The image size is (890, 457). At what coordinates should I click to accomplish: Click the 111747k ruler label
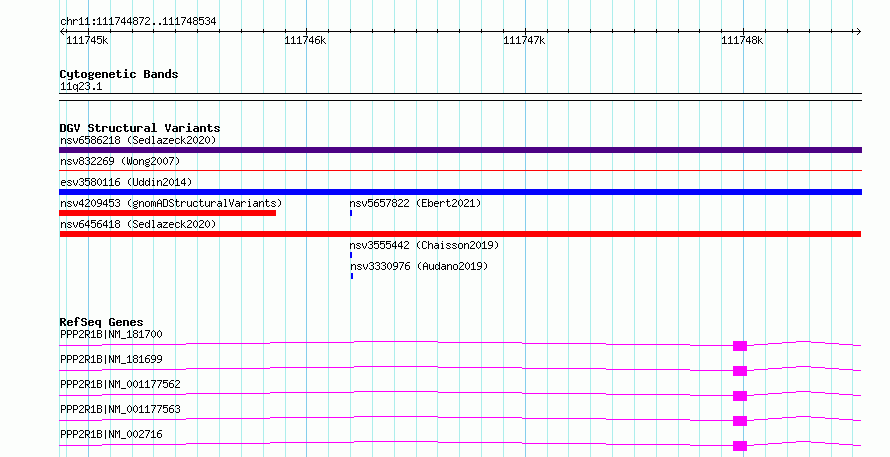[524, 40]
